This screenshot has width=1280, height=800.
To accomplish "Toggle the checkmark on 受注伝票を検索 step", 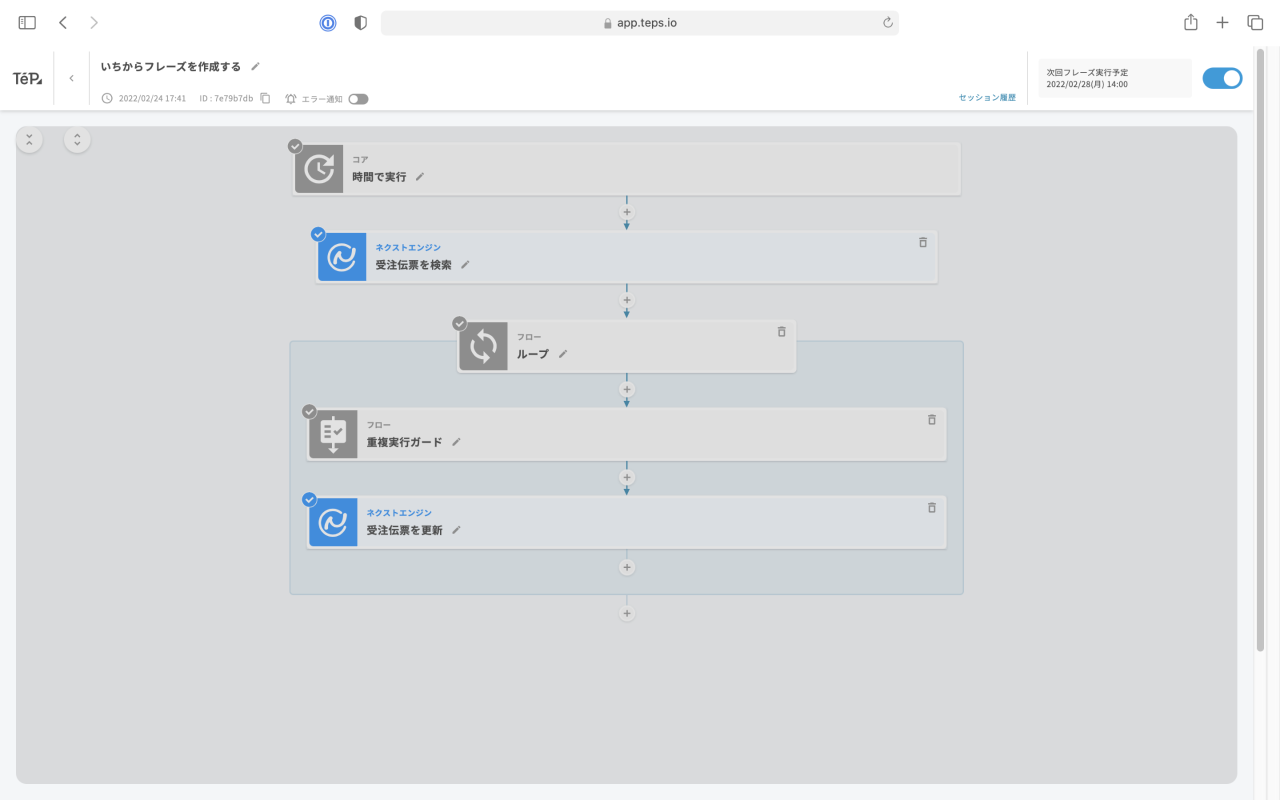I will pos(318,234).
